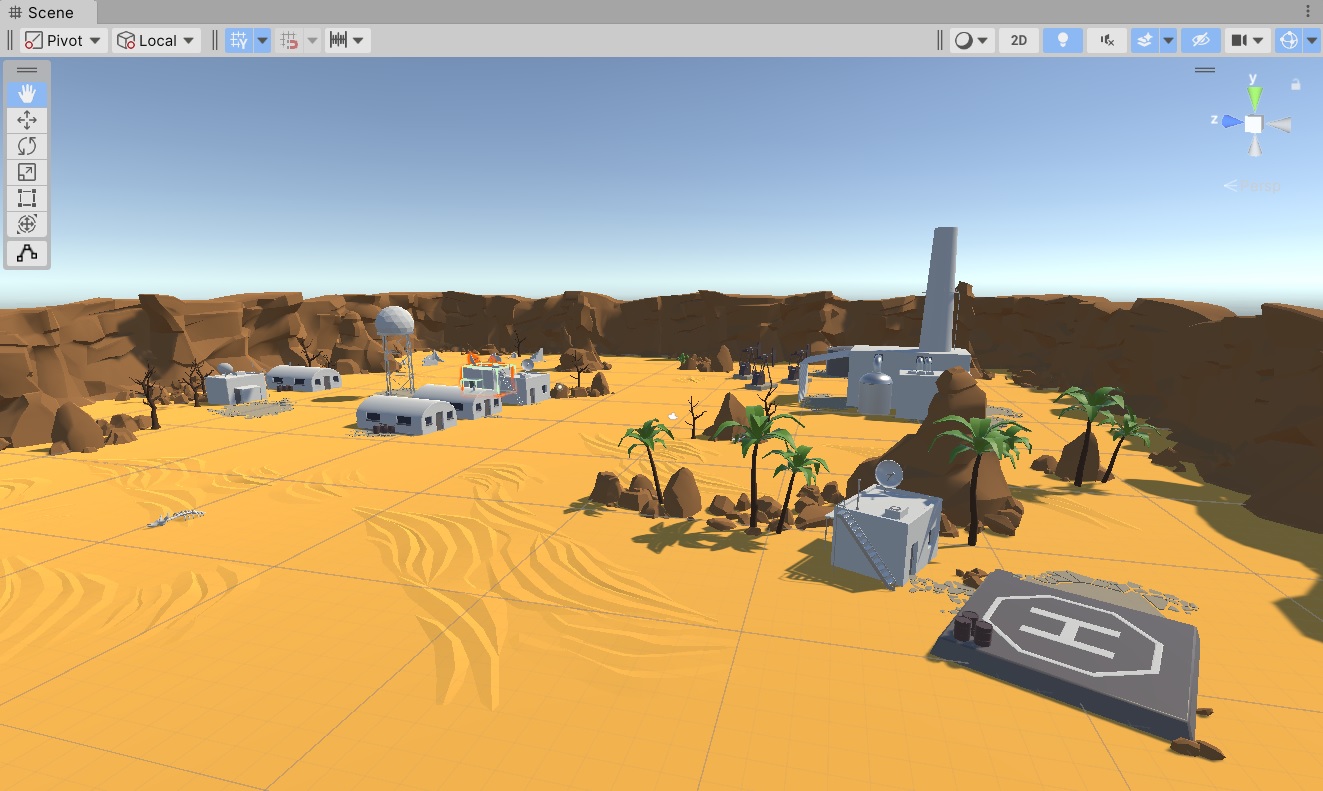Screen dimensions: 1323x791
Task: Click the gizmo center cube
Action: (x=1254, y=123)
